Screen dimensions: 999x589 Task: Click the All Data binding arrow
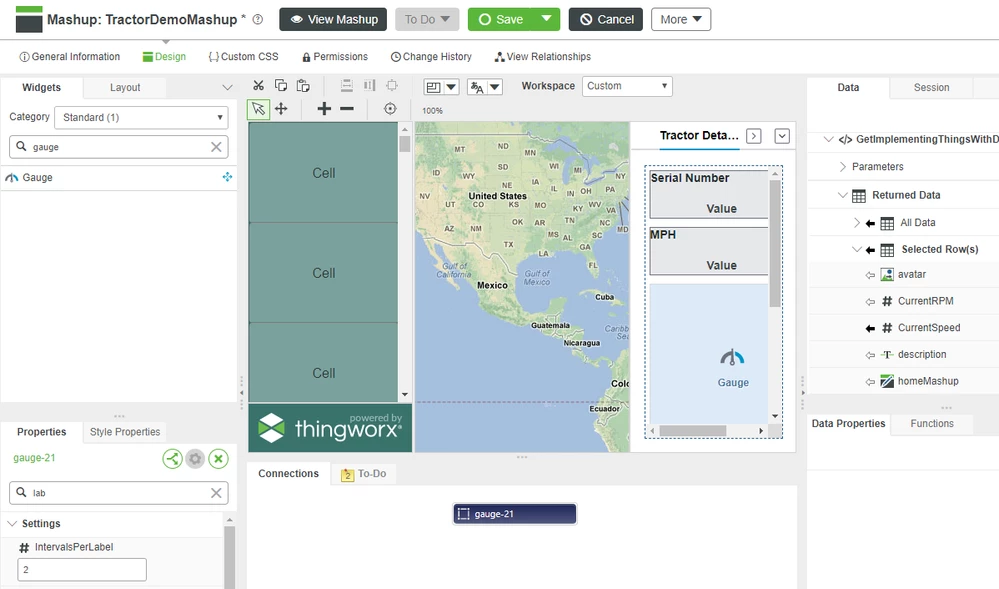click(870, 223)
